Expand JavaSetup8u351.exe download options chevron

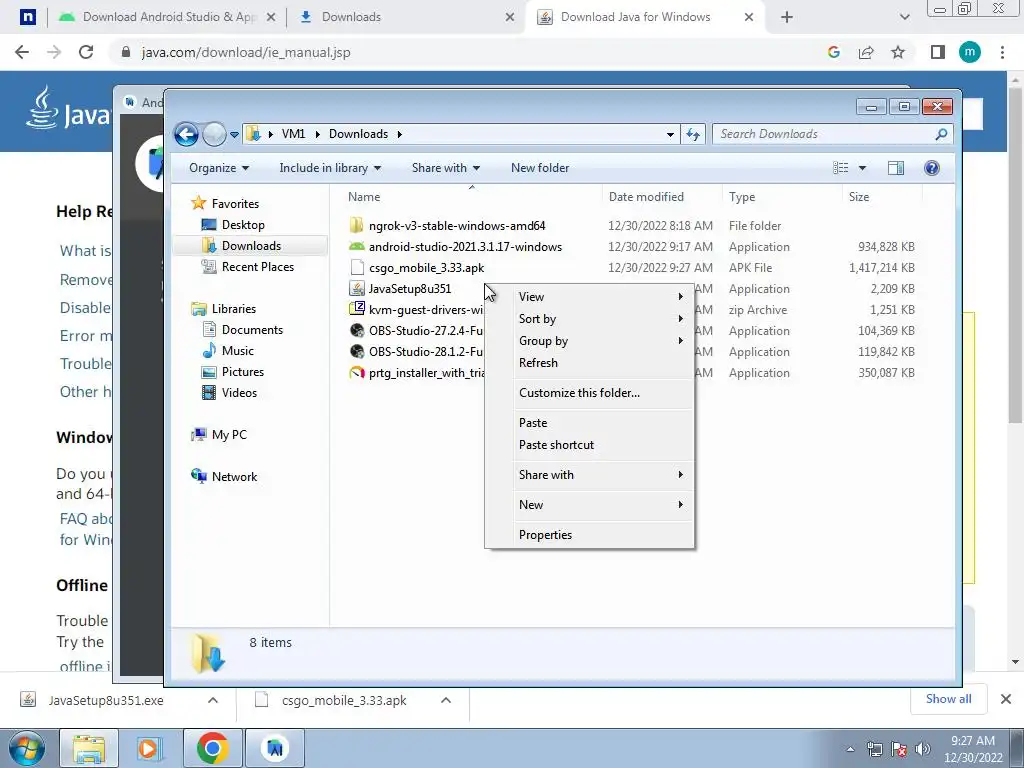[213, 700]
